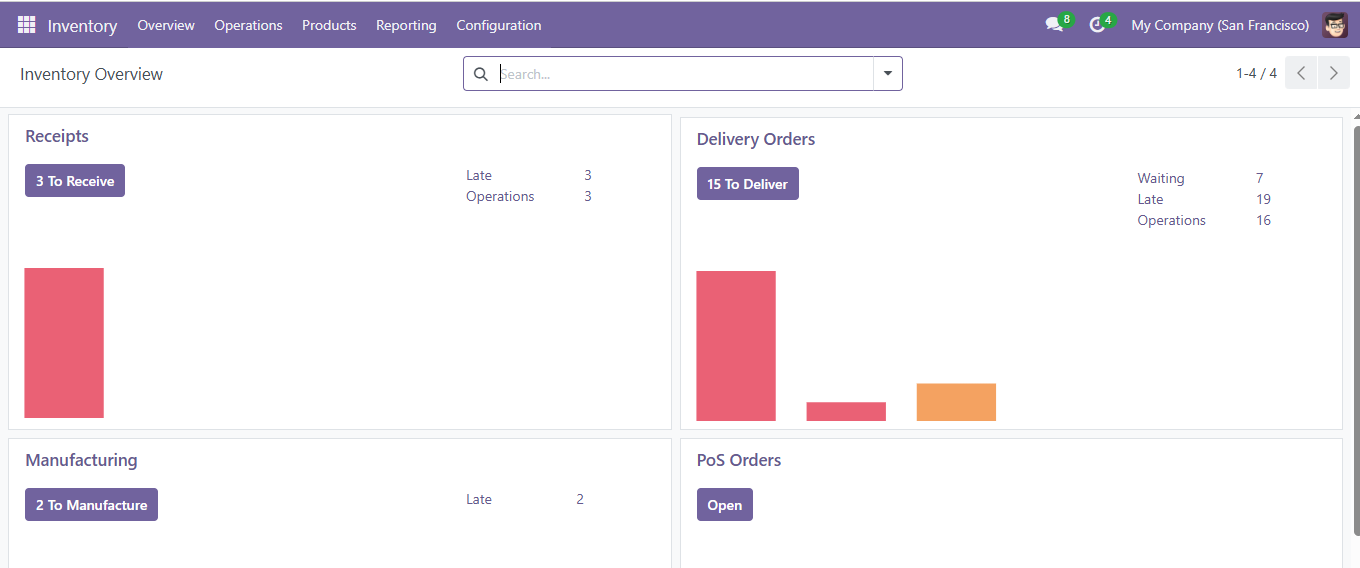Click the 2 To Manufacture button
The image size is (1360, 568).
coord(91,505)
